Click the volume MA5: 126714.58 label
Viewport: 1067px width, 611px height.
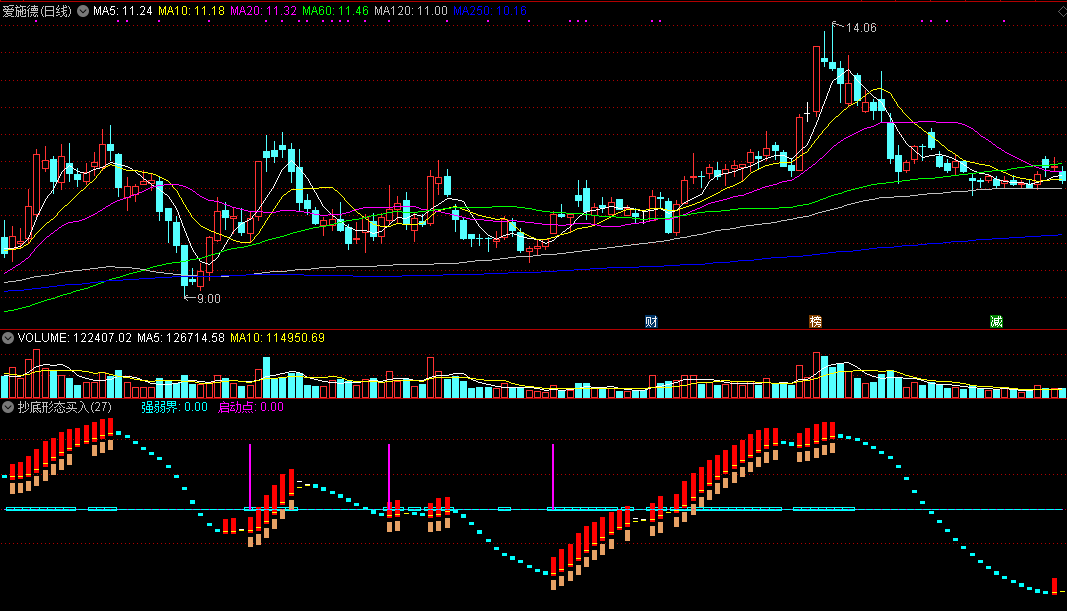coord(181,337)
